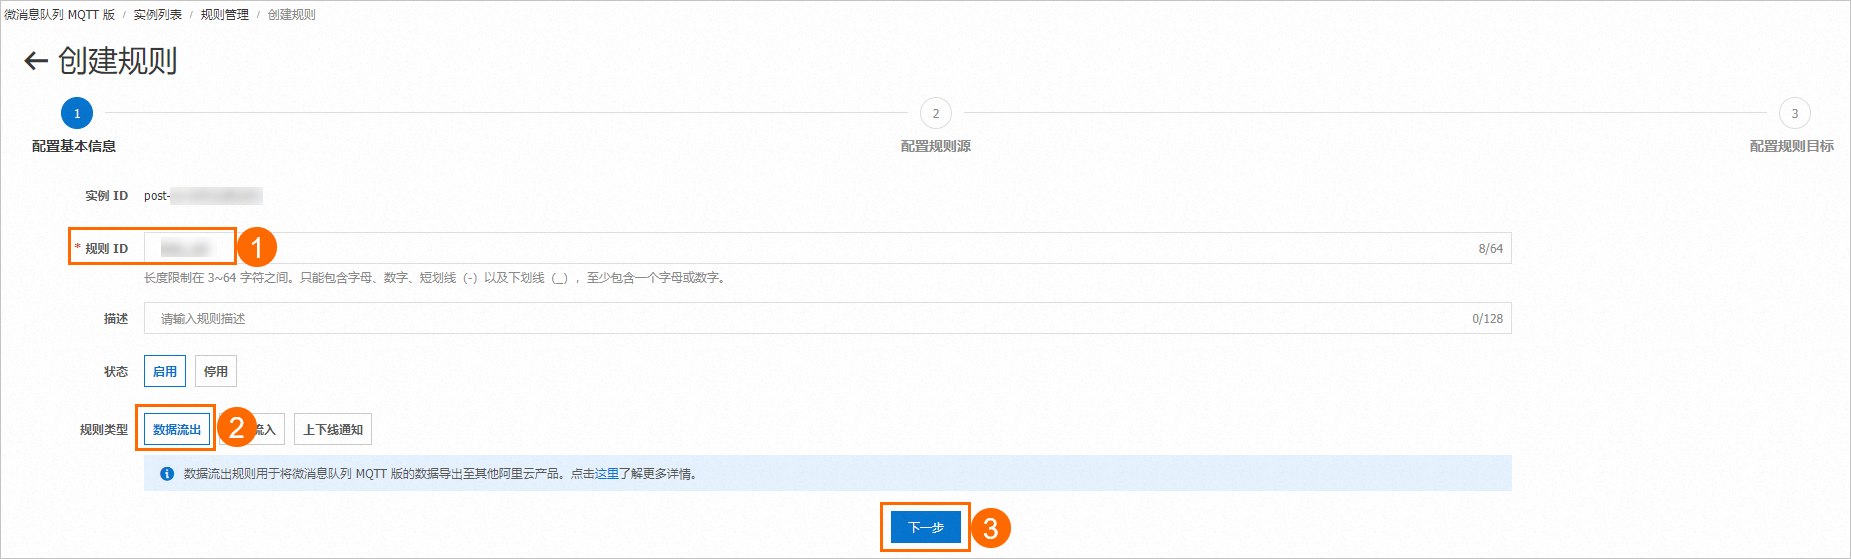This screenshot has width=1851, height=559.
Task: Go to 规则管理 breadcrumb
Action: pos(225,15)
